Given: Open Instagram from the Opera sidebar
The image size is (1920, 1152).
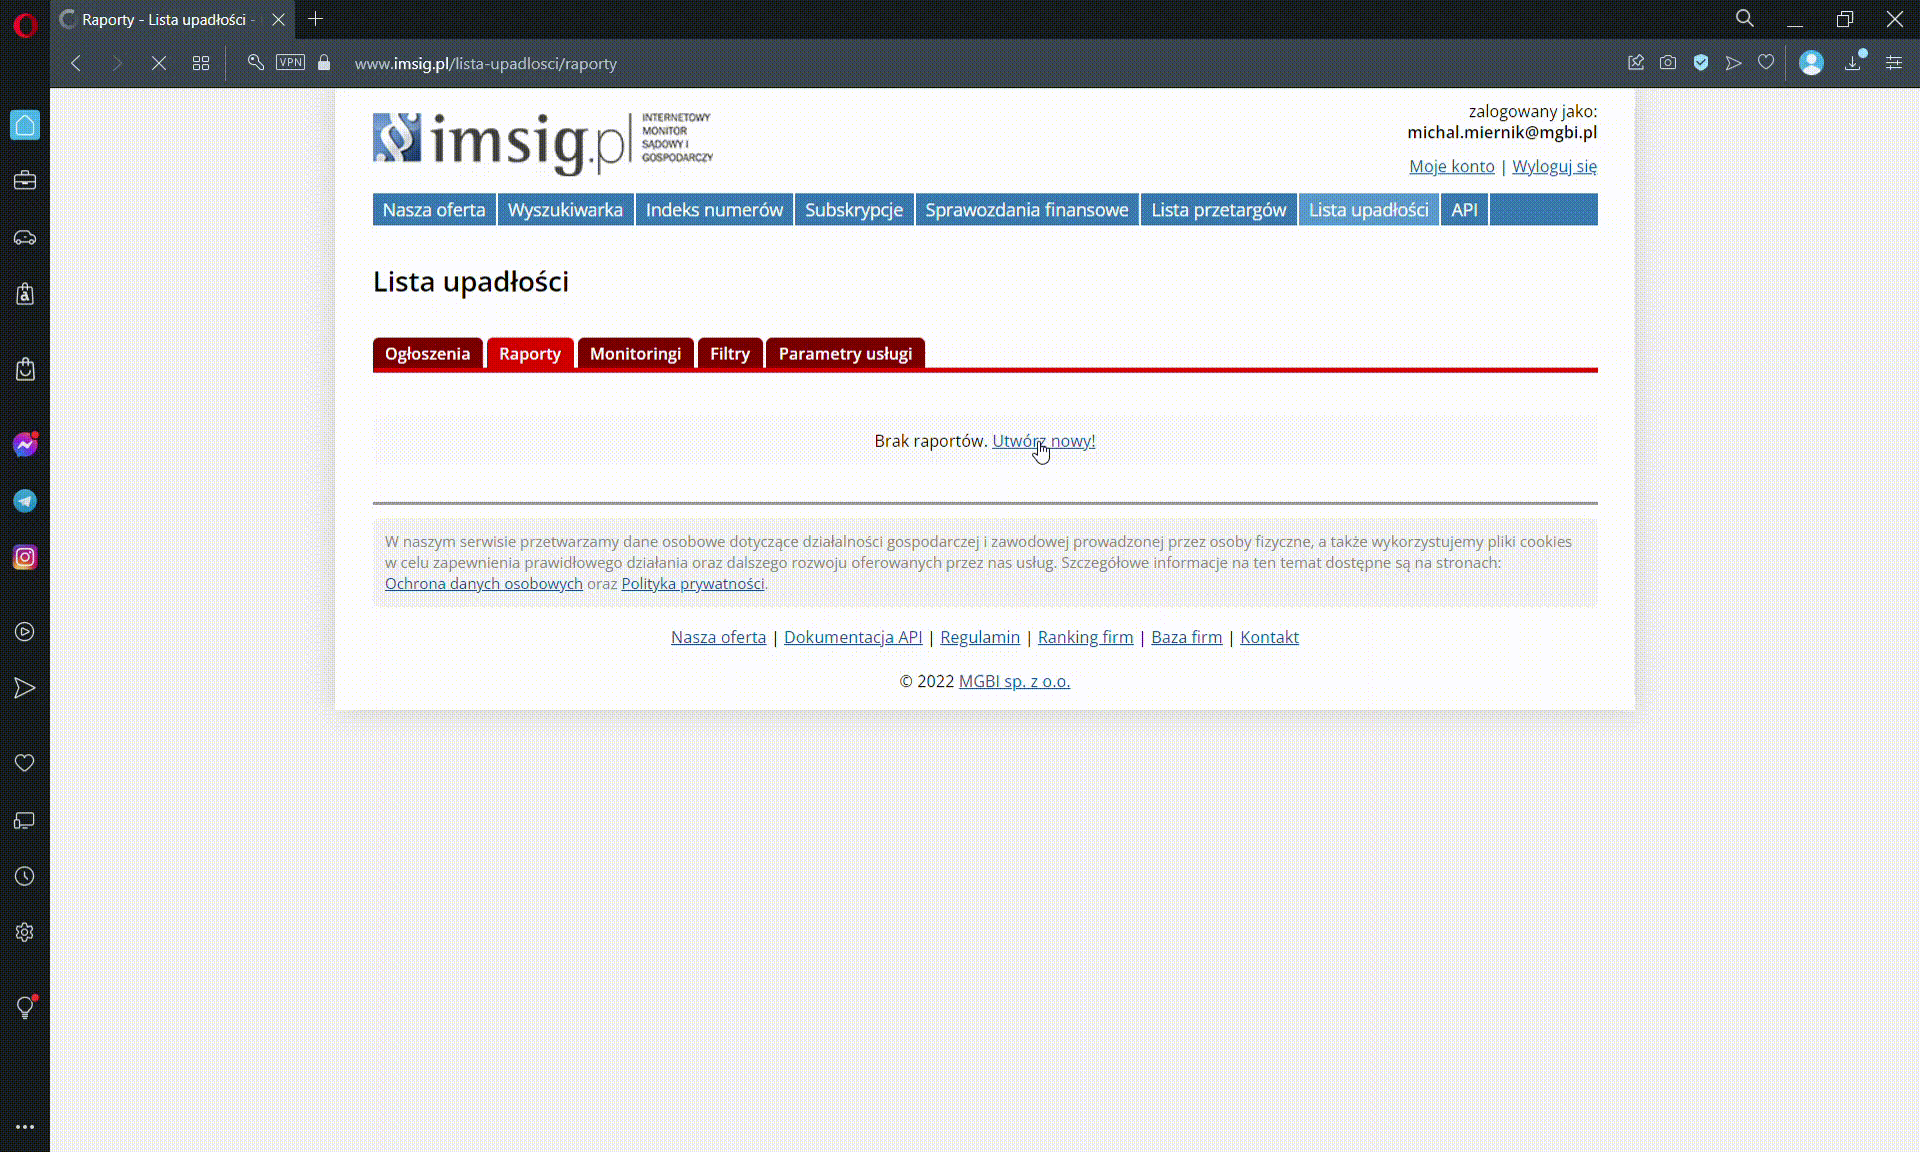Looking at the screenshot, I should (x=24, y=557).
